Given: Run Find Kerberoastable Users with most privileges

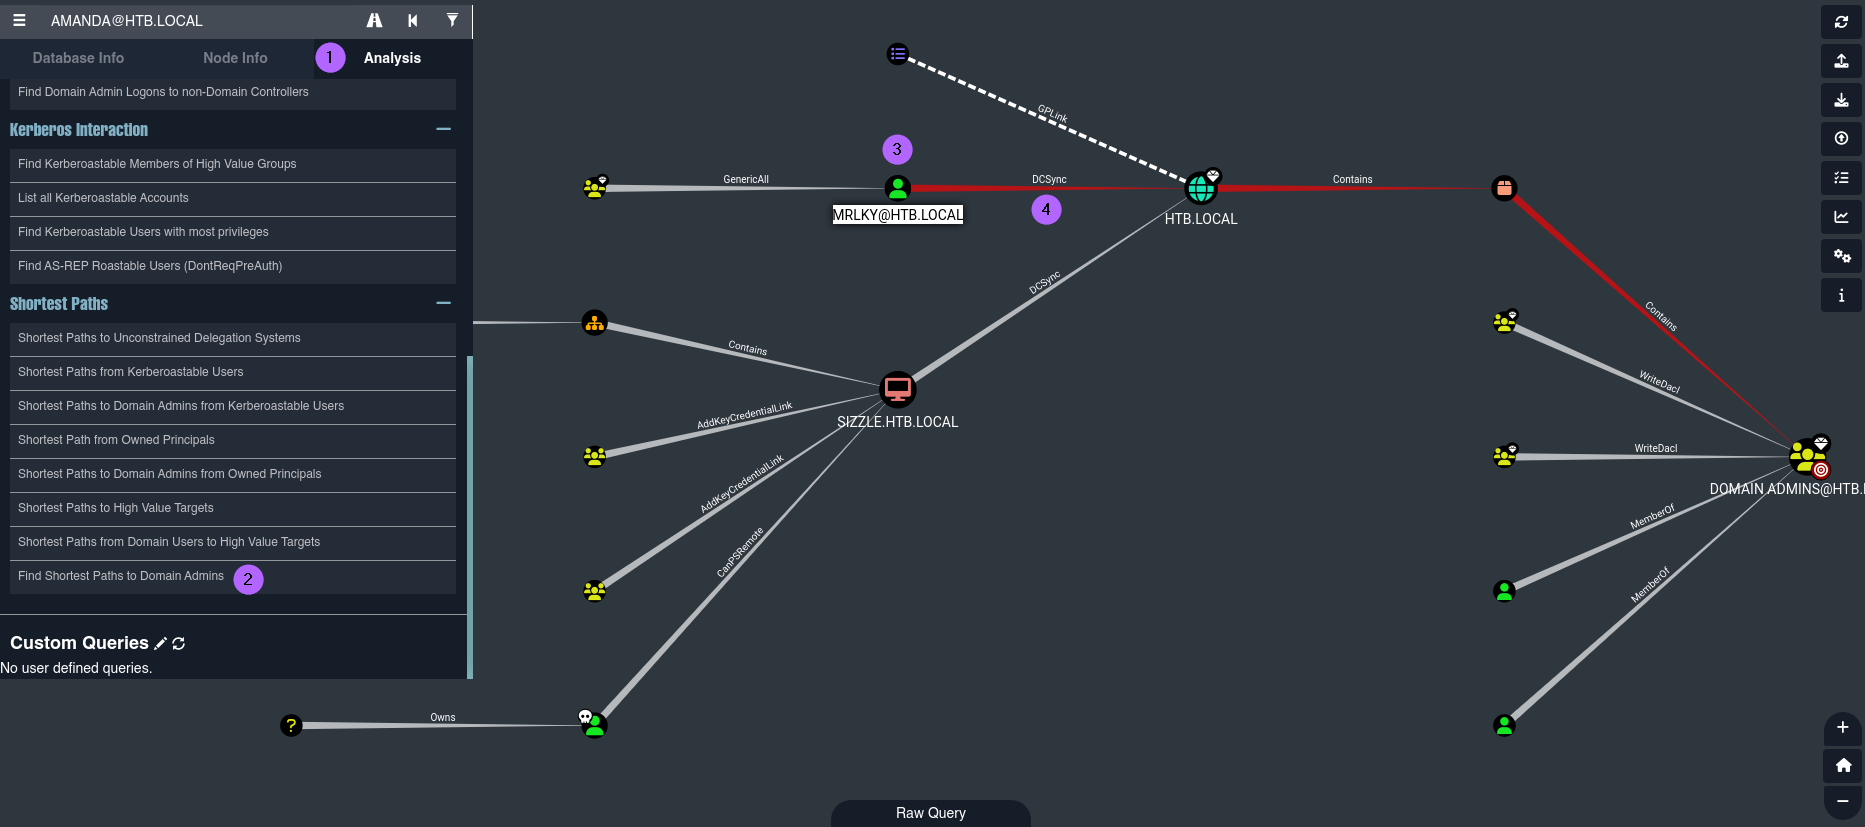Looking at the screenshot, I should point(232,232).
